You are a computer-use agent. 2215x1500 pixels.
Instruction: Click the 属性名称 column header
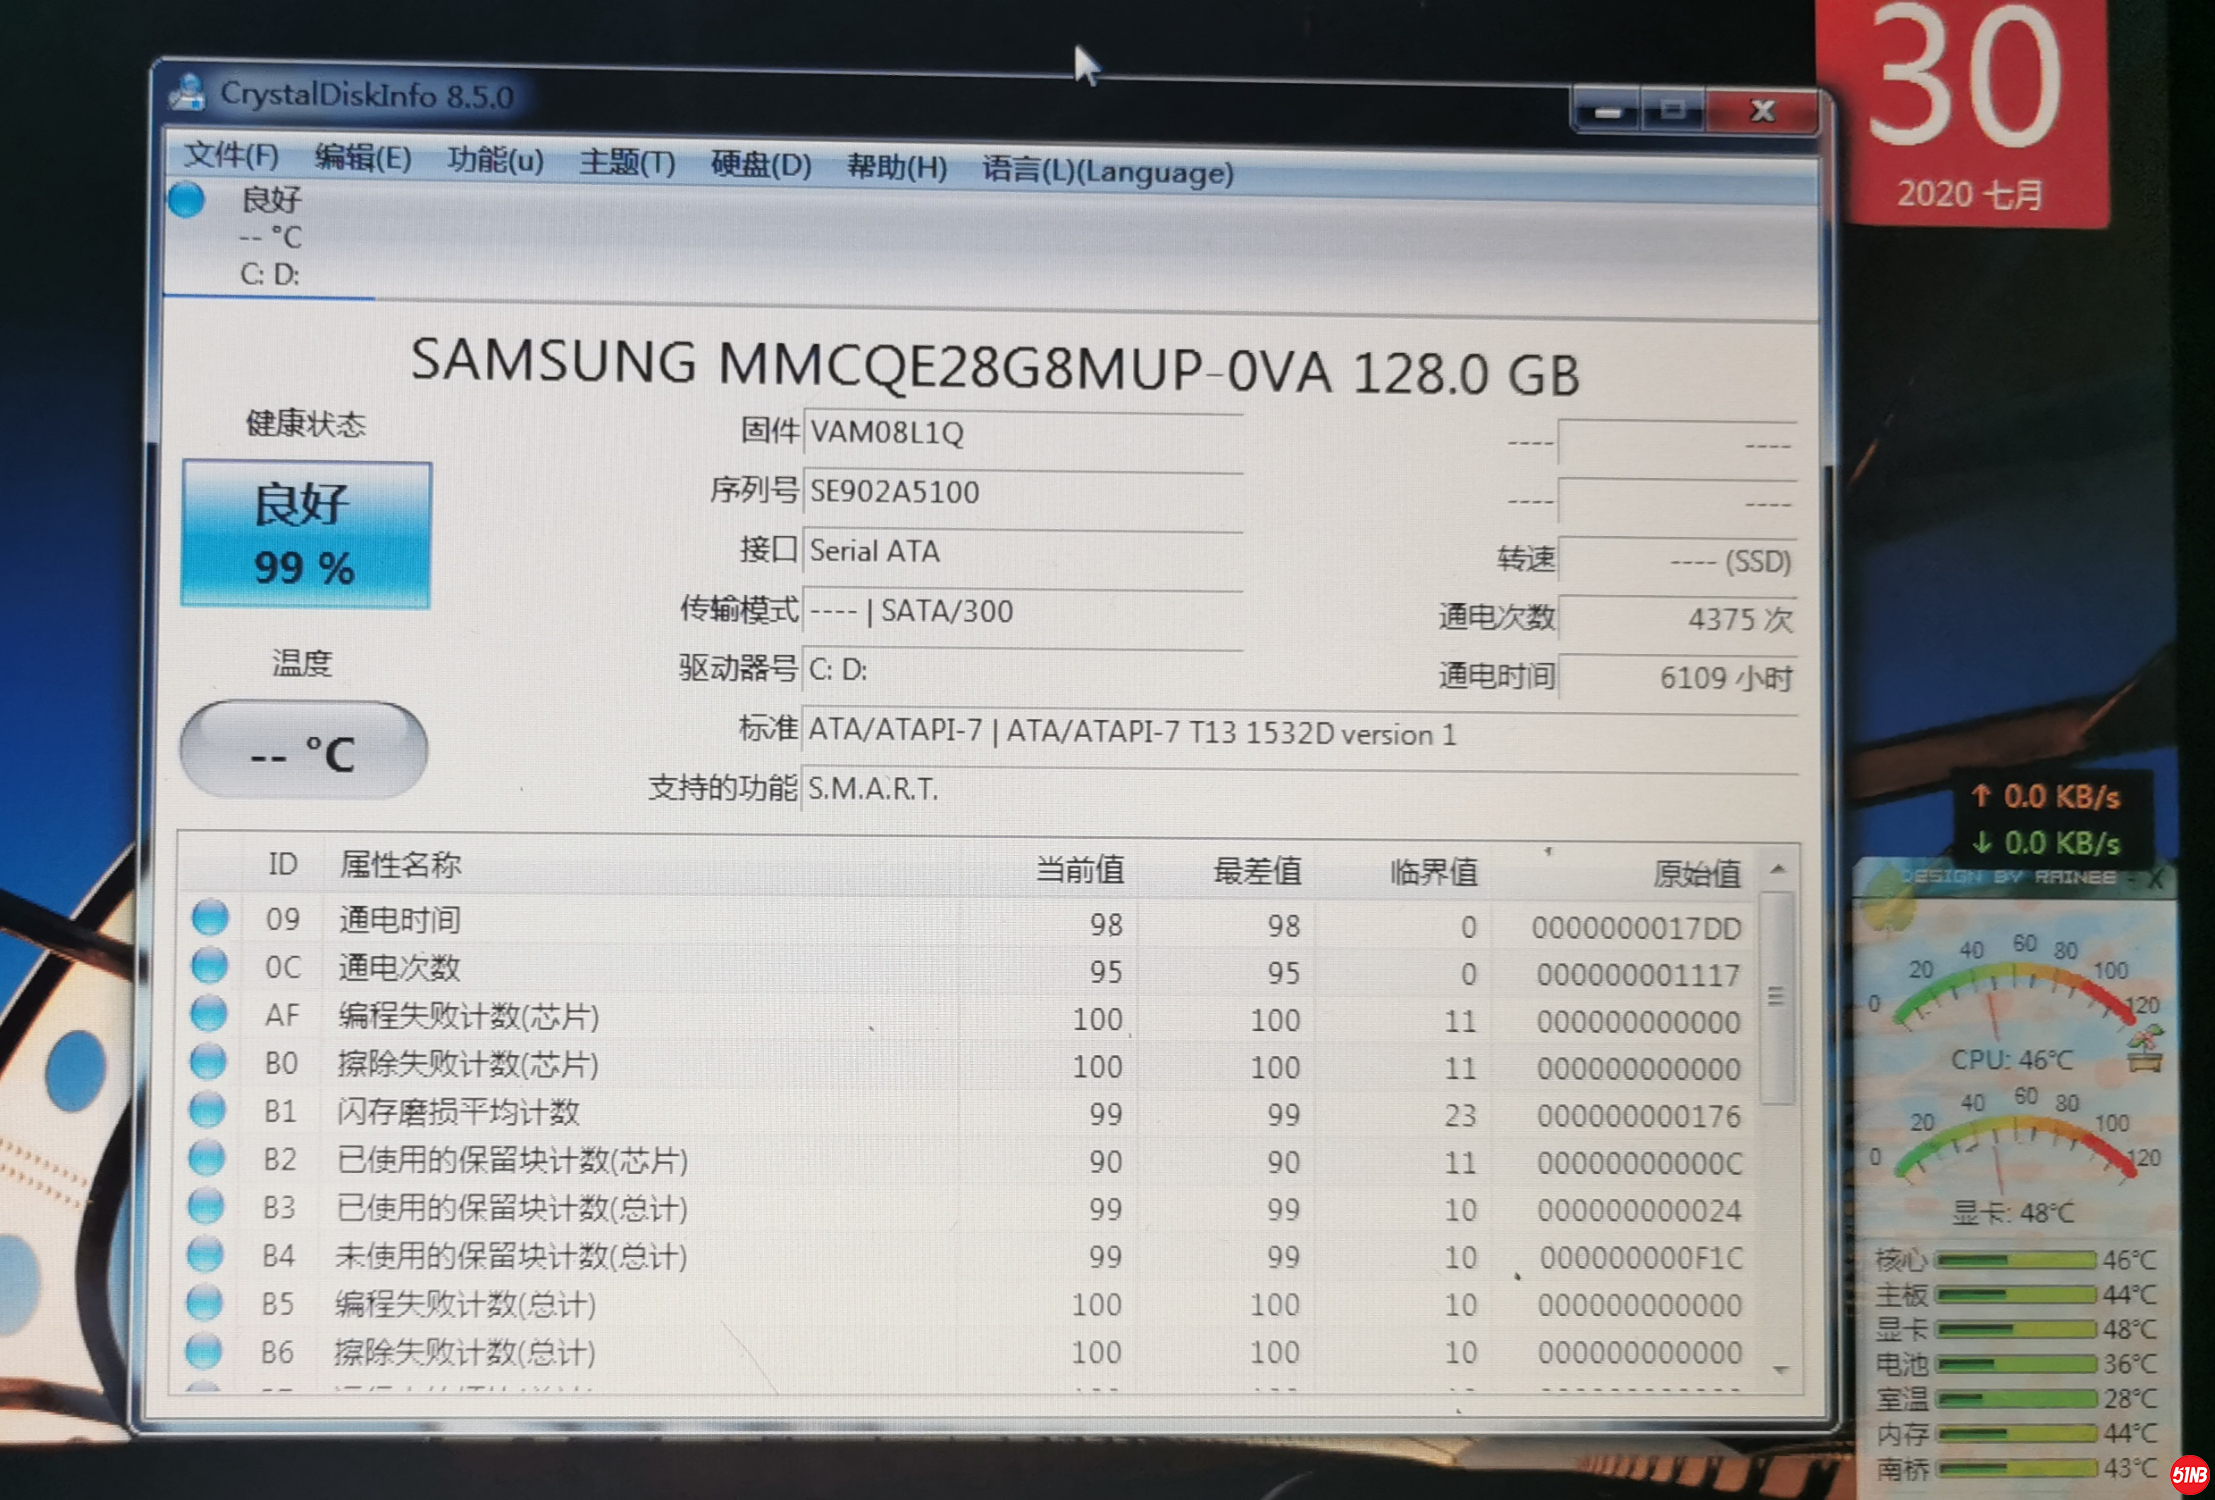tap(400, 864)
